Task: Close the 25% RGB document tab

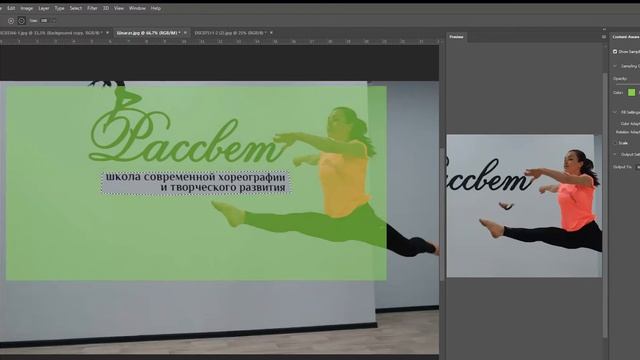Action: 271,33
